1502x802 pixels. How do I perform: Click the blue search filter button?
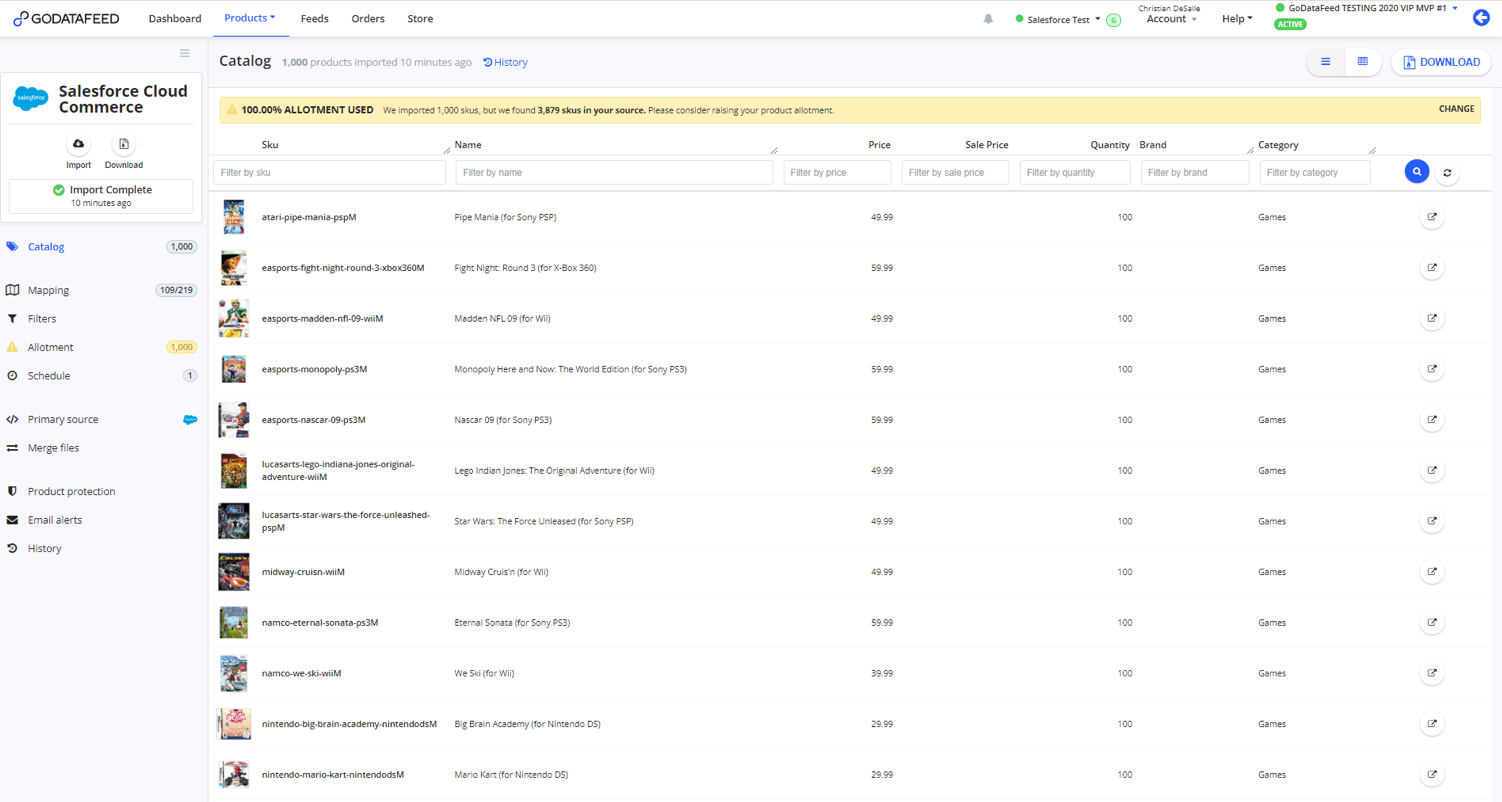(1417, 172)
